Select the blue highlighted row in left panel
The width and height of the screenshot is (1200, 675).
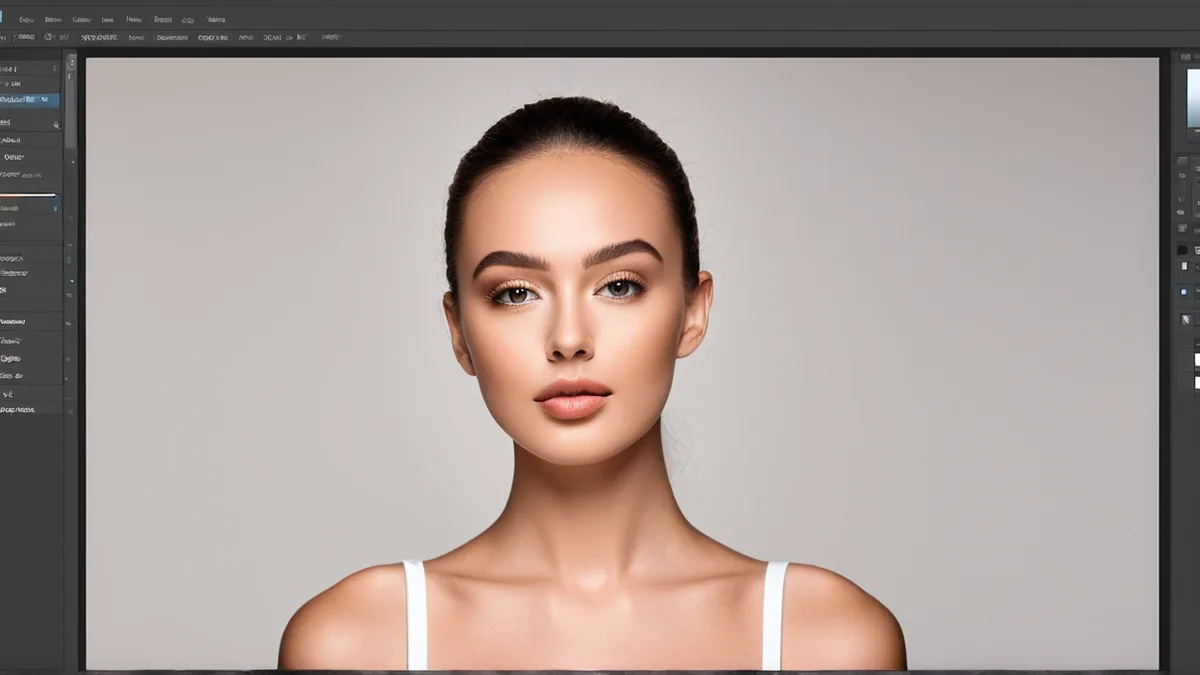pyautogui.click(x=29, y=100)
